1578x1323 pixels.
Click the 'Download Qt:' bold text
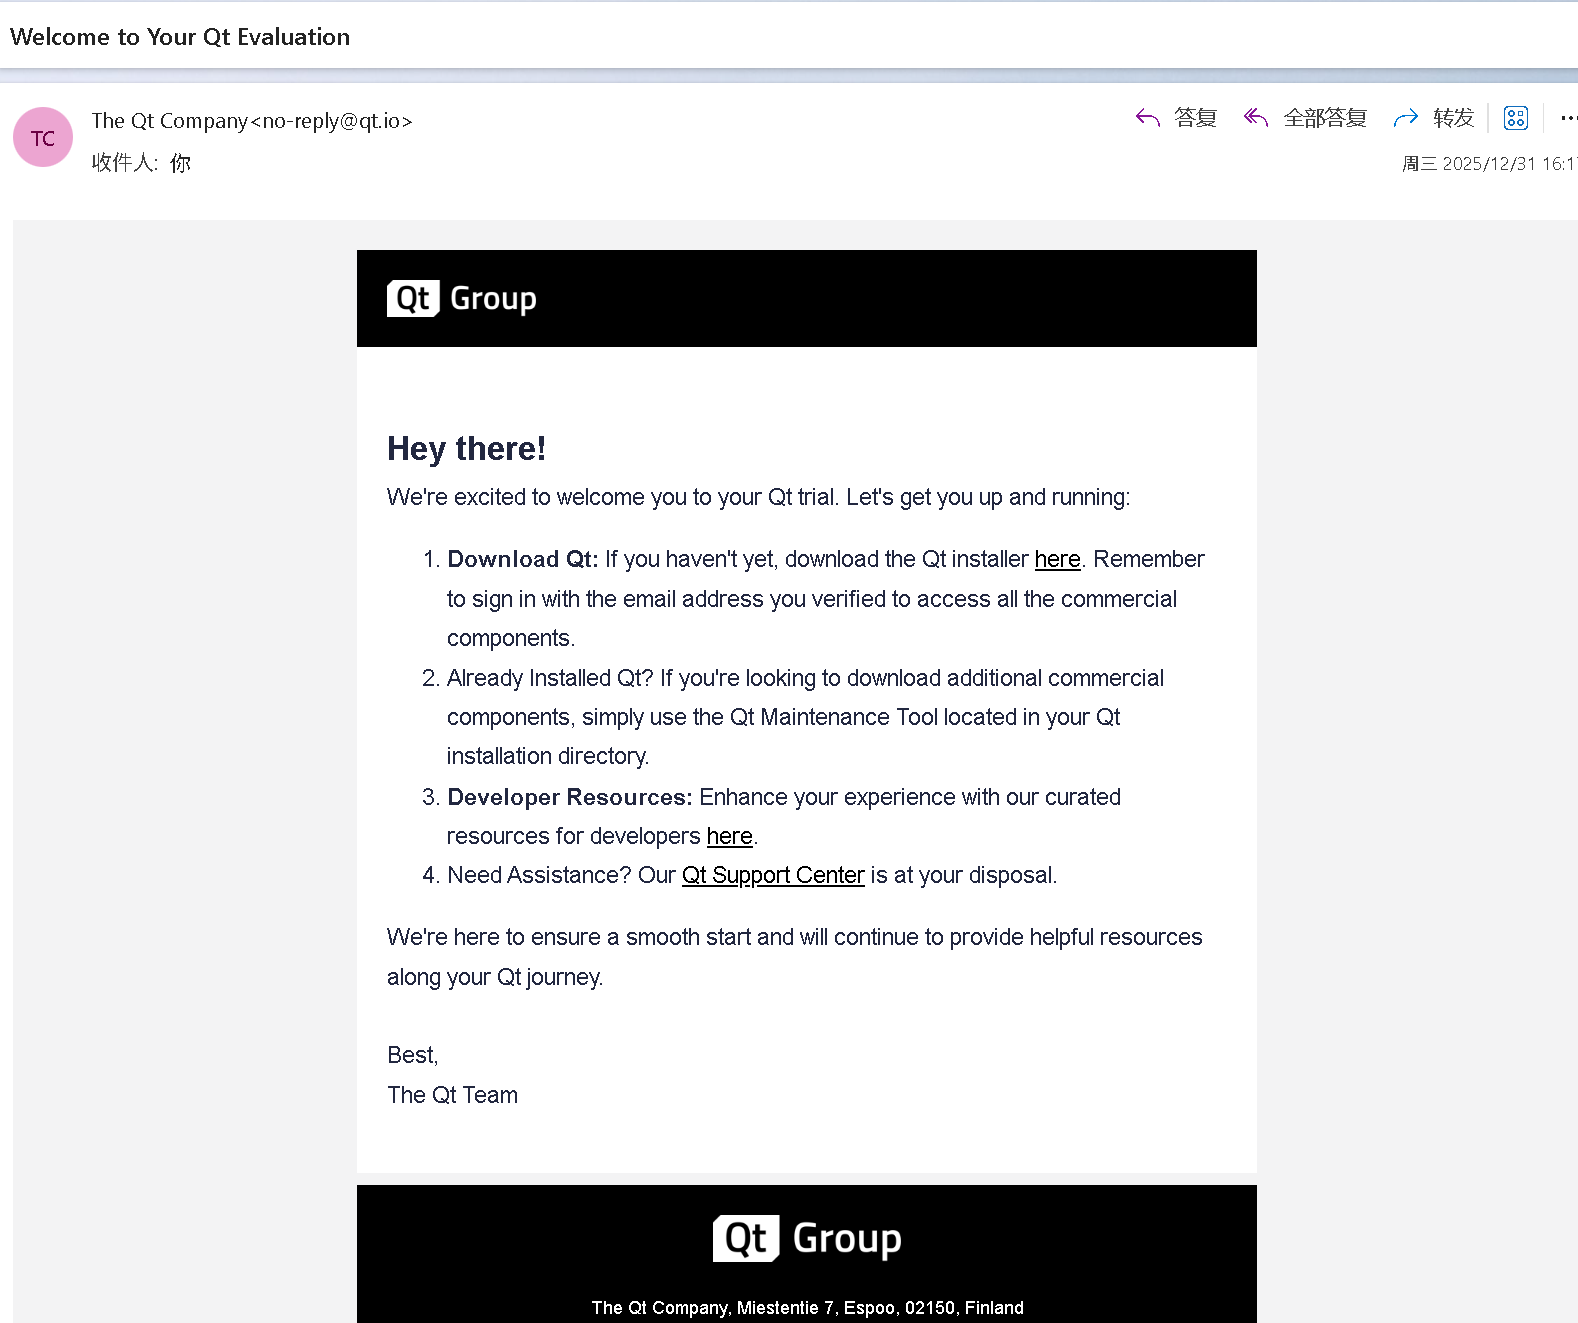pos(523,559)
